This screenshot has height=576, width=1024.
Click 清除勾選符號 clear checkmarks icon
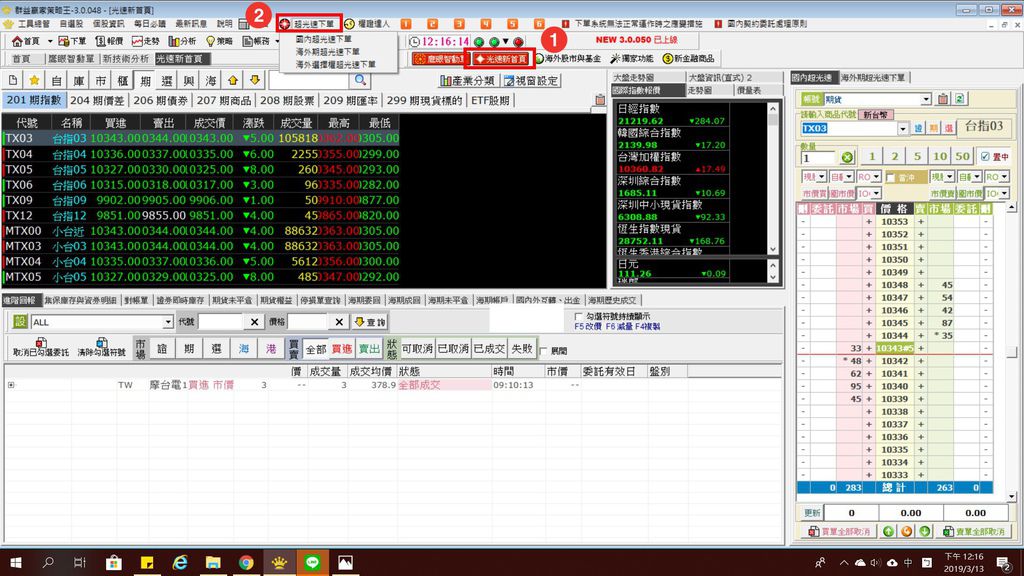coord(101,347)
